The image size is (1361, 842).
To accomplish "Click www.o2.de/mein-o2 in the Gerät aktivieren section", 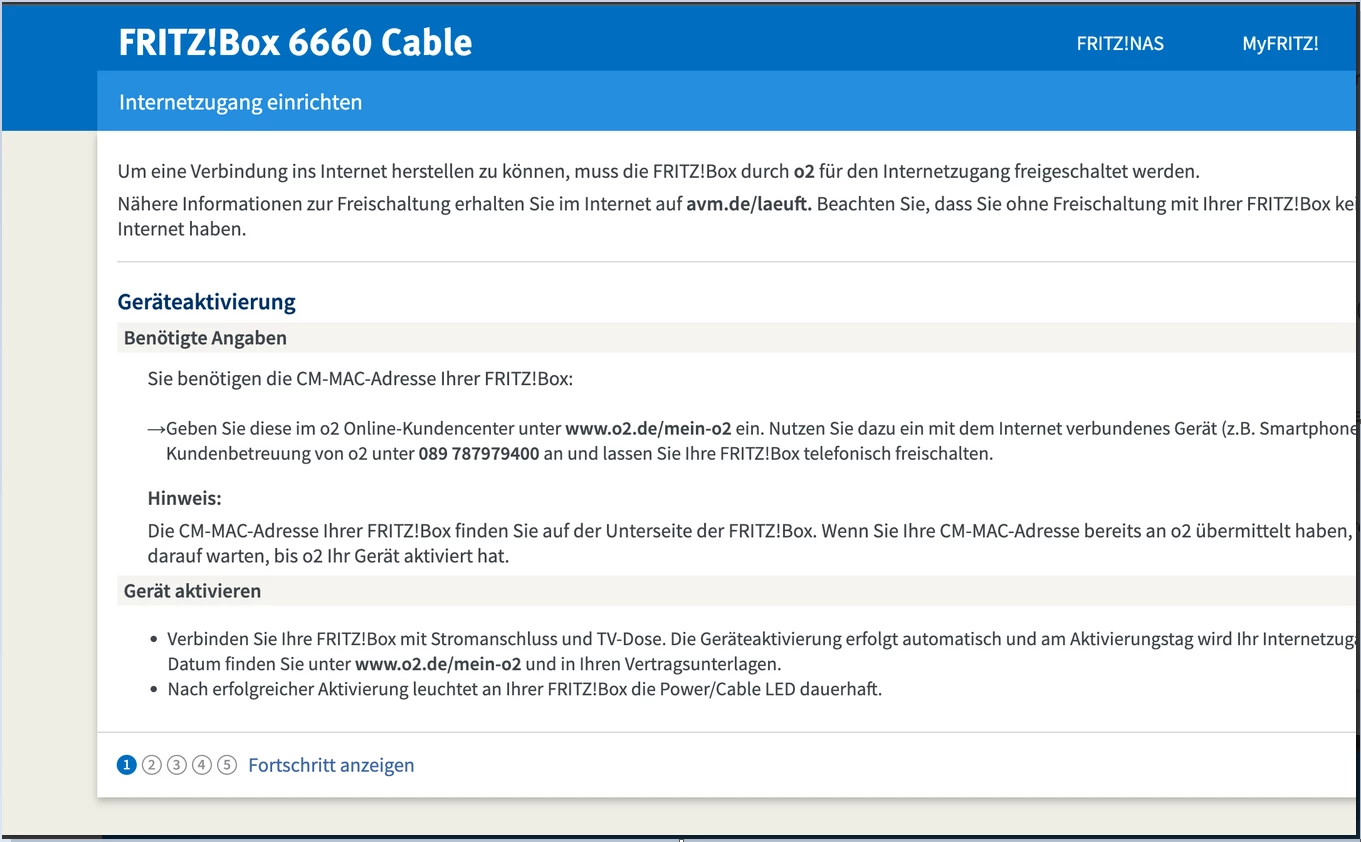I will (x=438, y=664).
